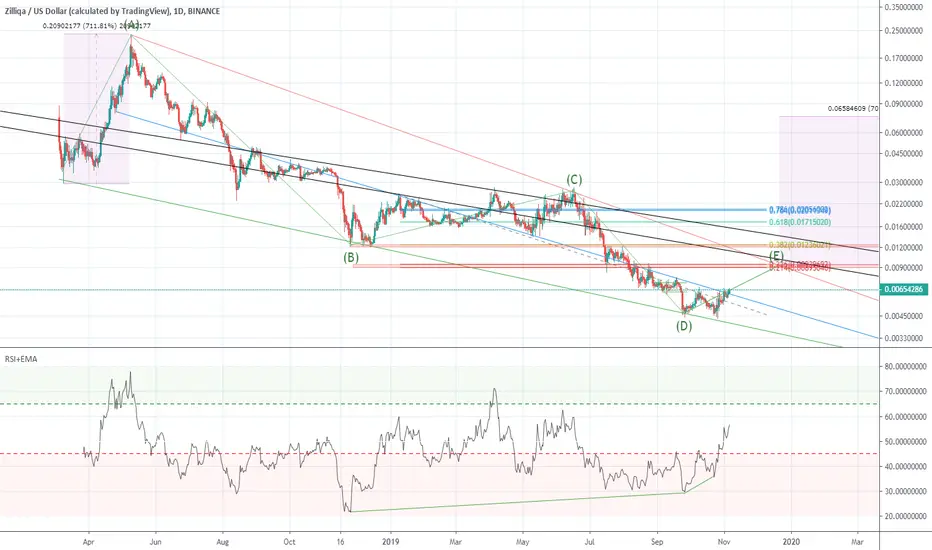Click the May label on the time axis

[x=523, y=542]
